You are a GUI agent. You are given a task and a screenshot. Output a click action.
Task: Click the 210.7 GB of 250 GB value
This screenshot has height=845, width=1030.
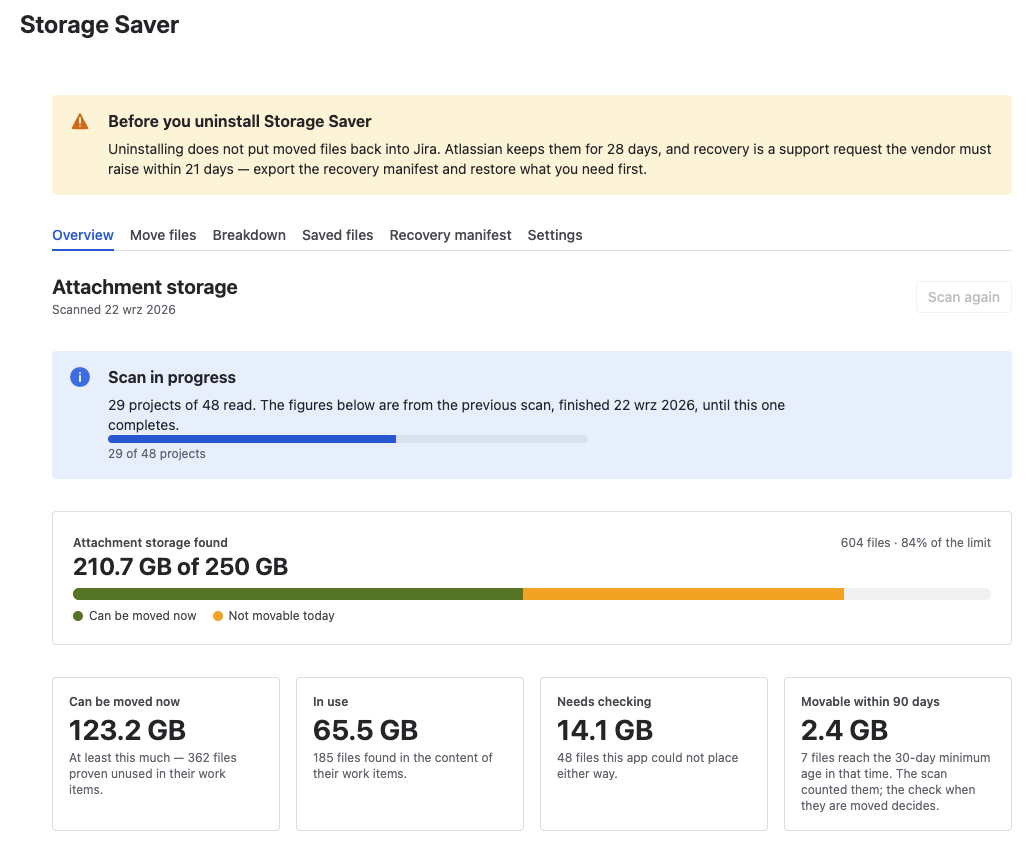181,566
